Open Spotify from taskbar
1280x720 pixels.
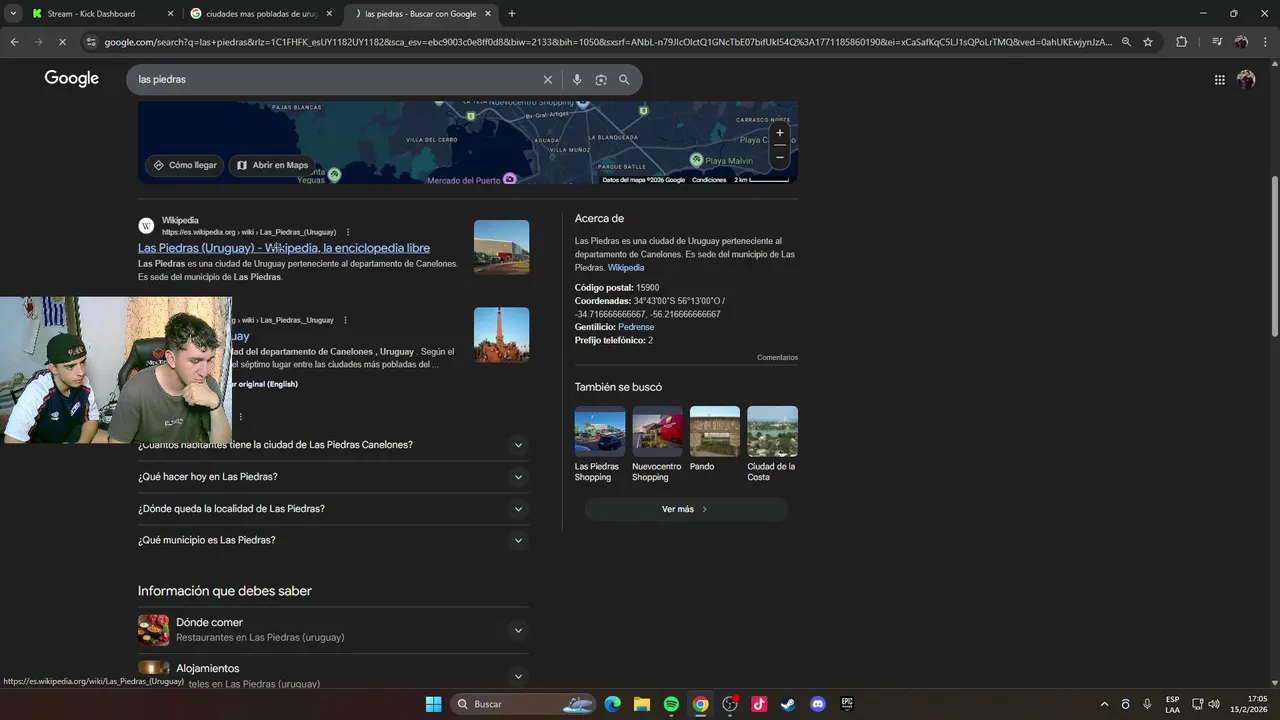671,704
